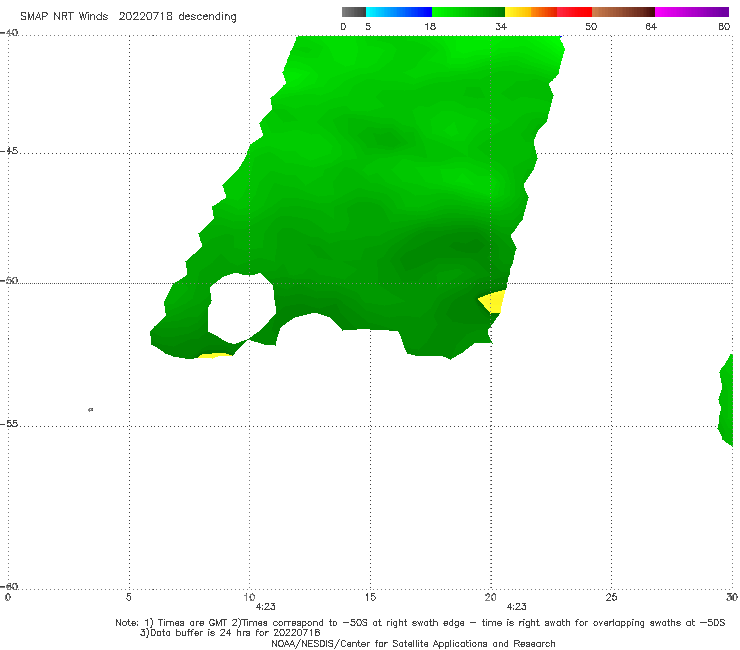This screenshot has height=650, width=740.
Task: Click the white data gap hole inside the green swath
Action: coord(241,307)
